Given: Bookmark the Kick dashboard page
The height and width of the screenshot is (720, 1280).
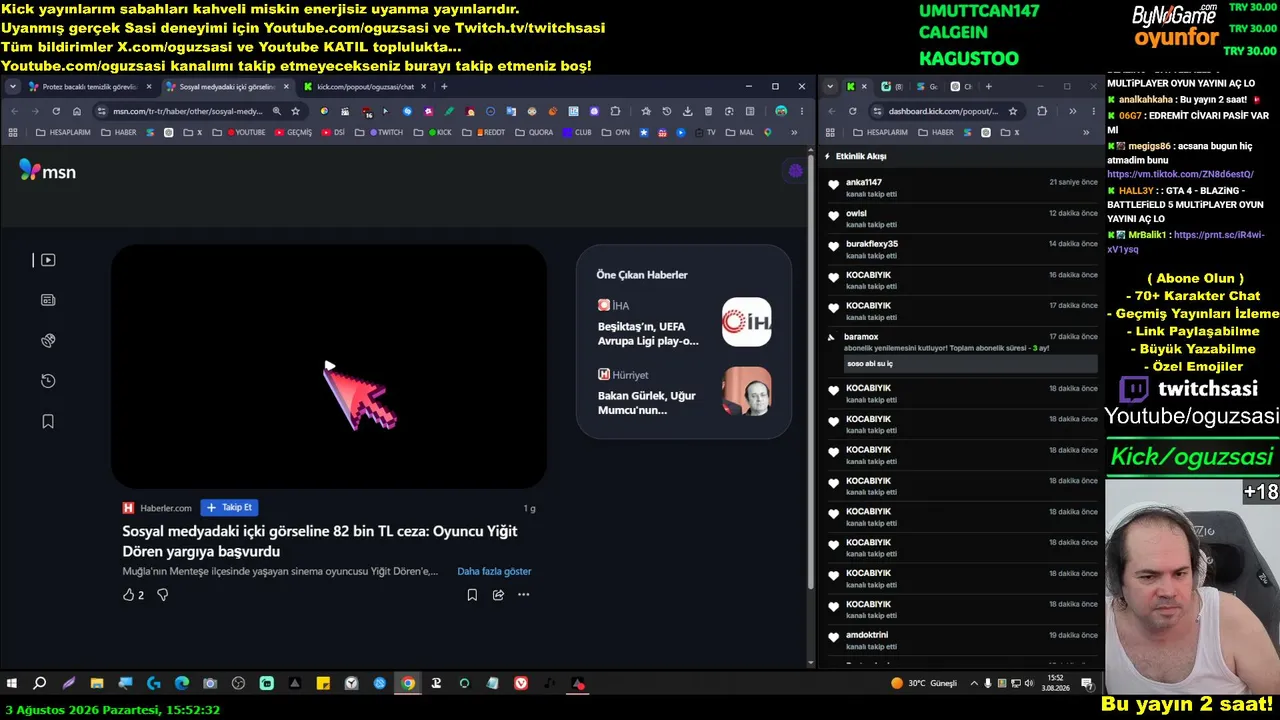Looking at the screenshot, I should point(1013,111).
